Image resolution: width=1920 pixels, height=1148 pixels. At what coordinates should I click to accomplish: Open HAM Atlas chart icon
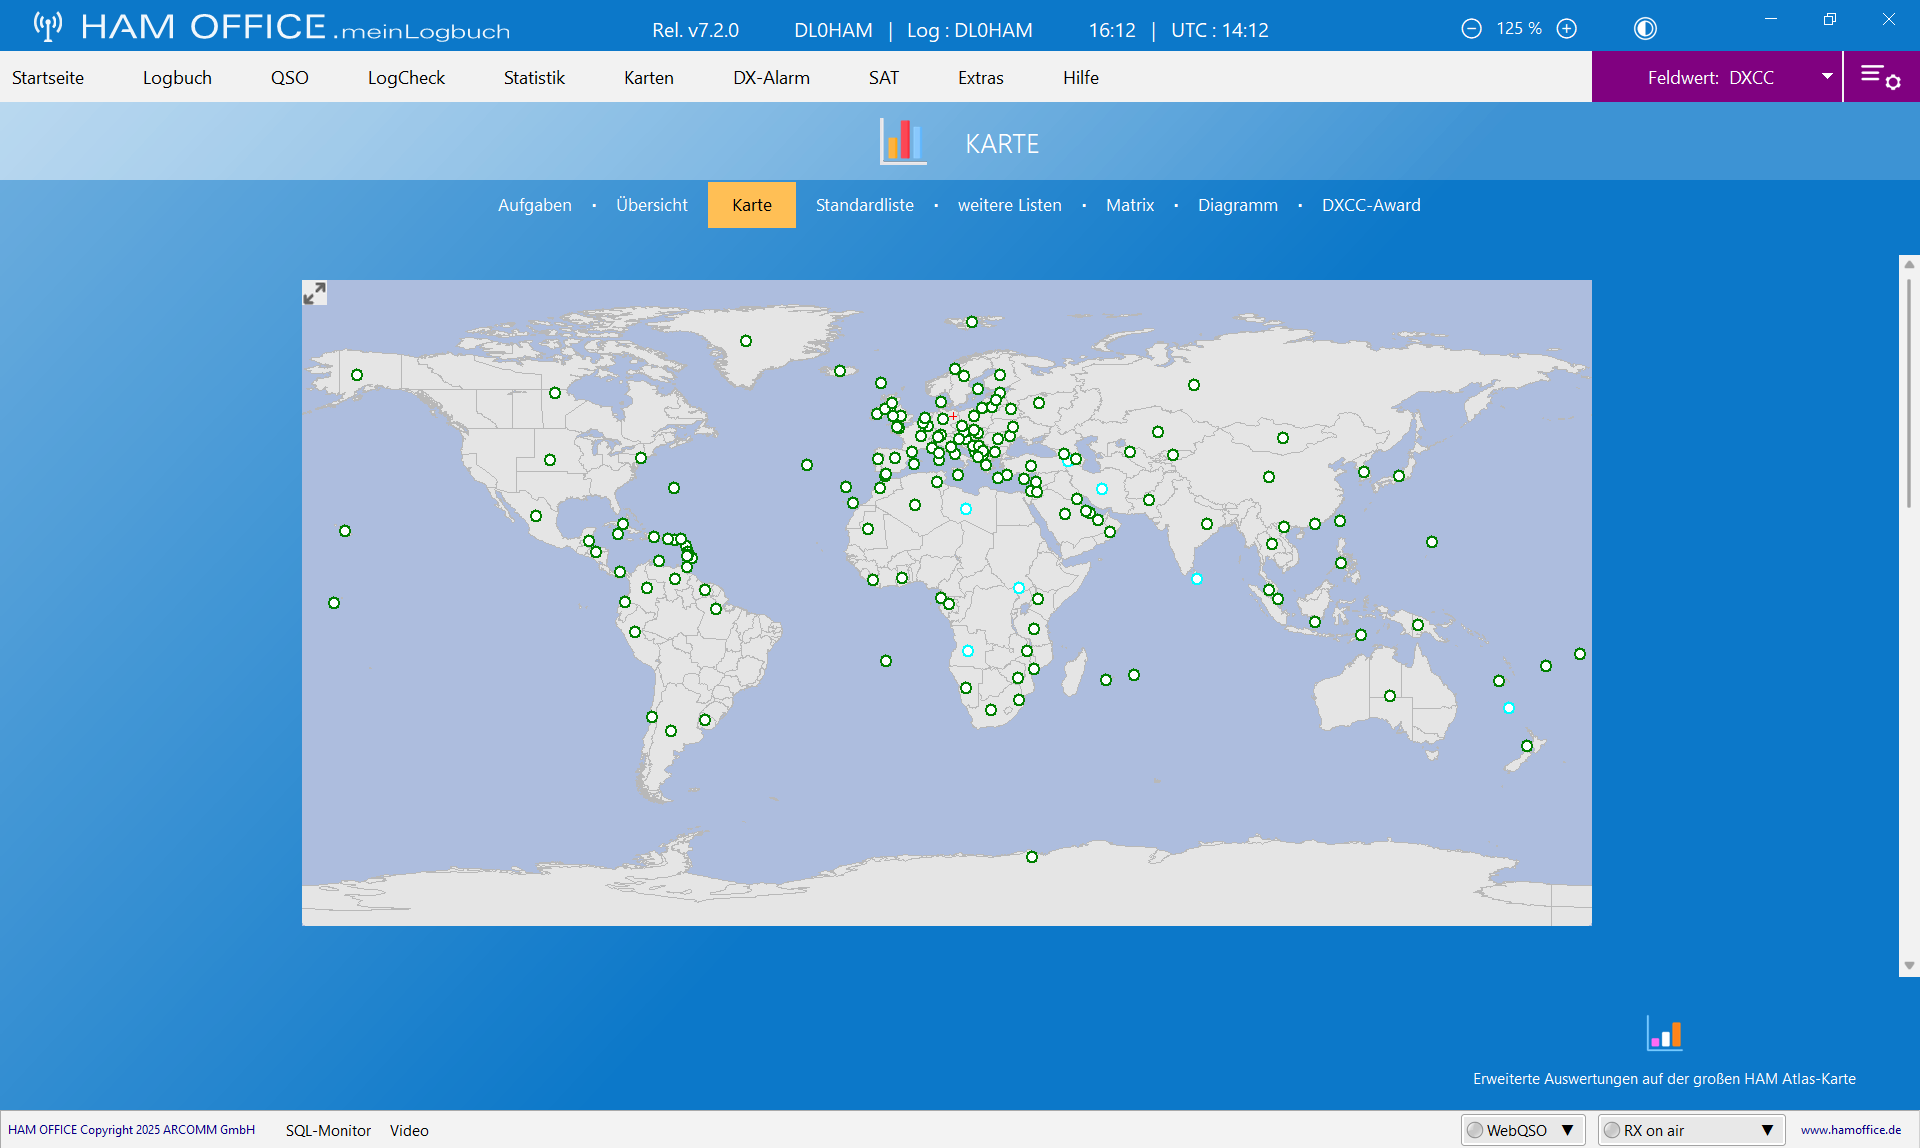coord(1665,1034)
